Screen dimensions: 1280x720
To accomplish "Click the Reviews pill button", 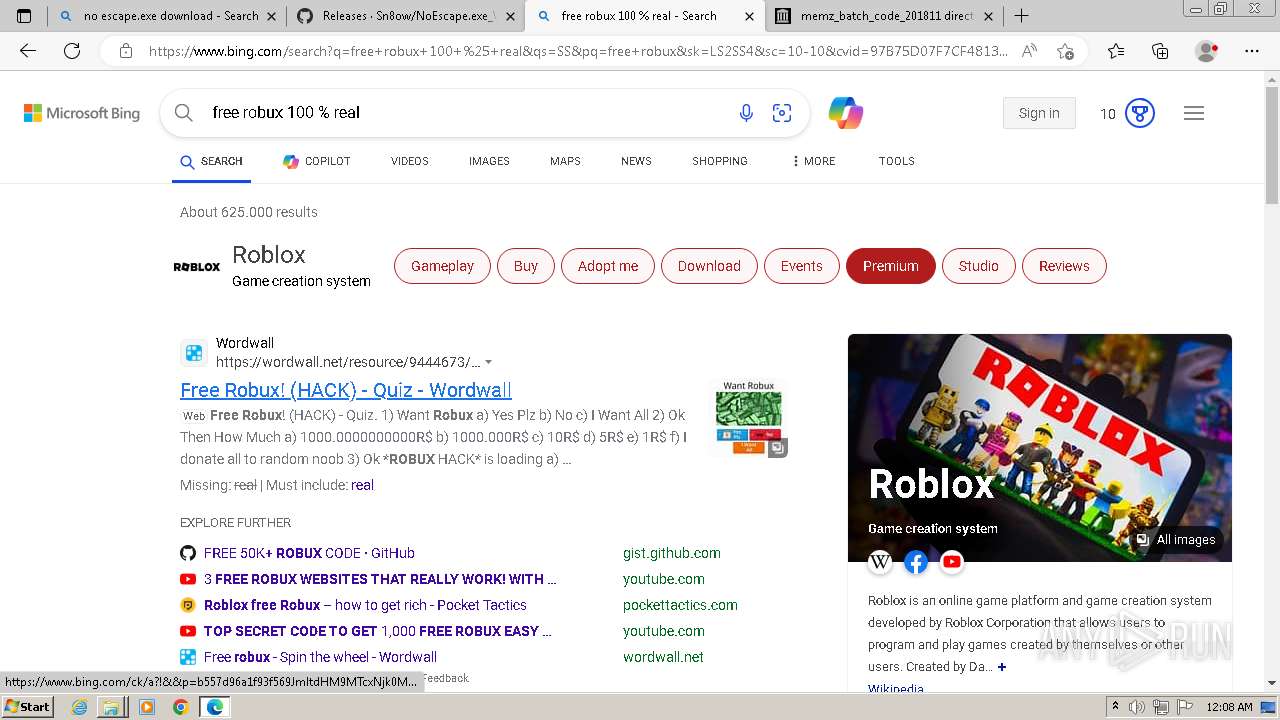I will pyautogui.click(x=1064, y=266).
